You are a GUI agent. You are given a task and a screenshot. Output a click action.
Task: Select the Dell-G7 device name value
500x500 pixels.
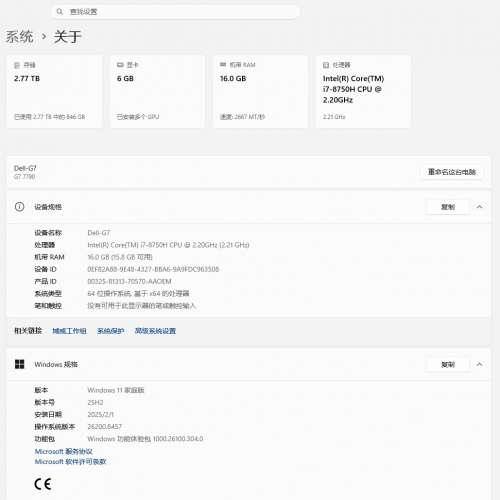click(99, 233)
